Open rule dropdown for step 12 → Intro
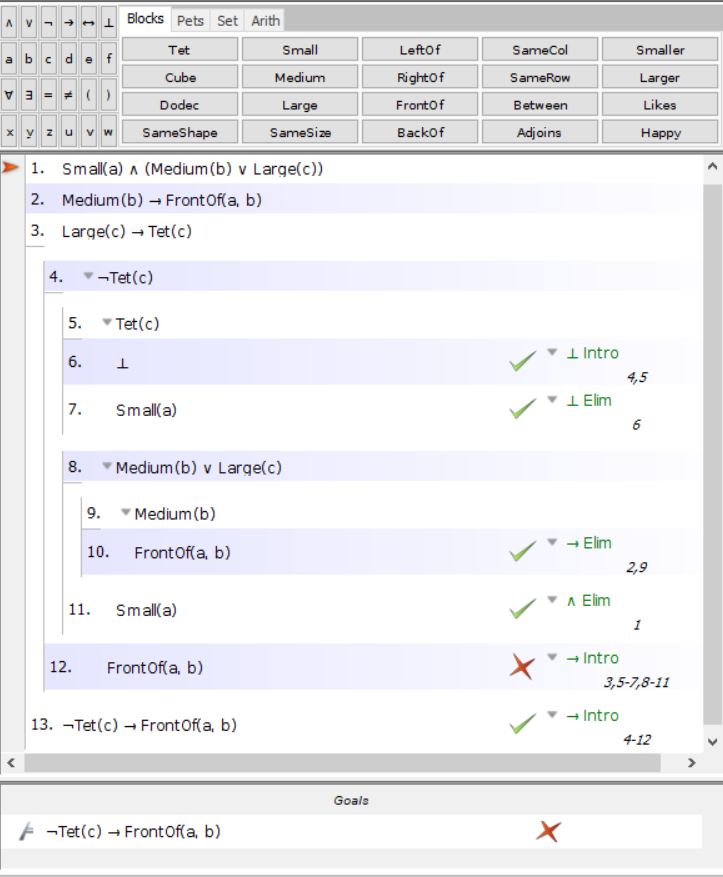Screen dimensions: 723x877 [x=552, y=657]
